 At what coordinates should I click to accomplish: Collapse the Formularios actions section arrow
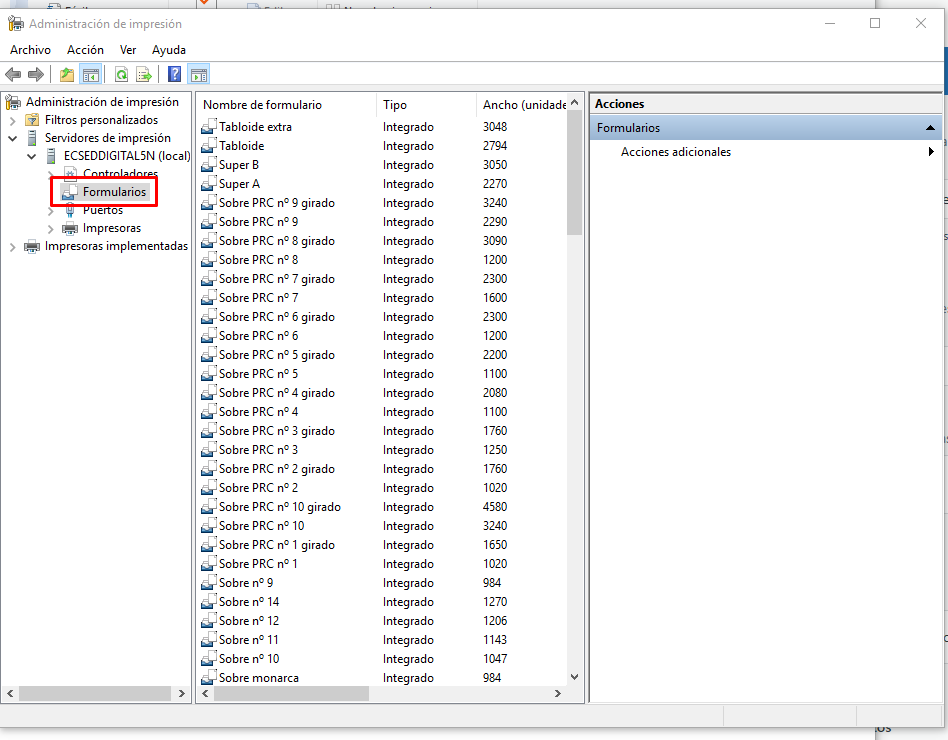931,128
